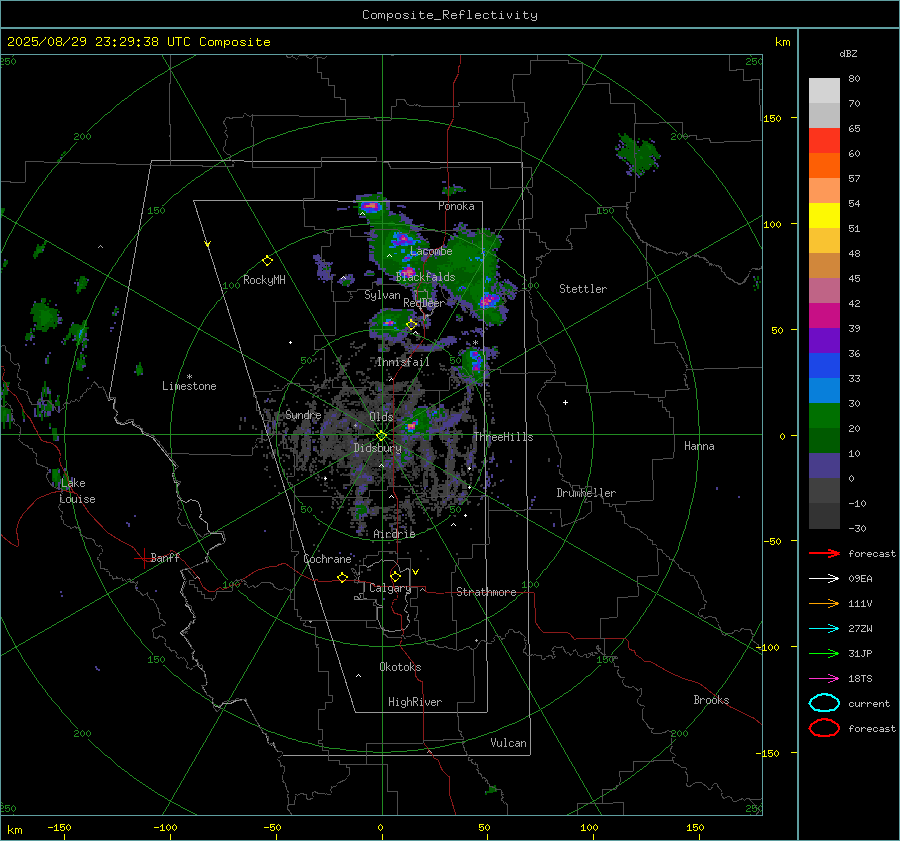This screenshot has width=900, height=841.
Task: Click the RedDeer city label
Action: pos(424,303)
